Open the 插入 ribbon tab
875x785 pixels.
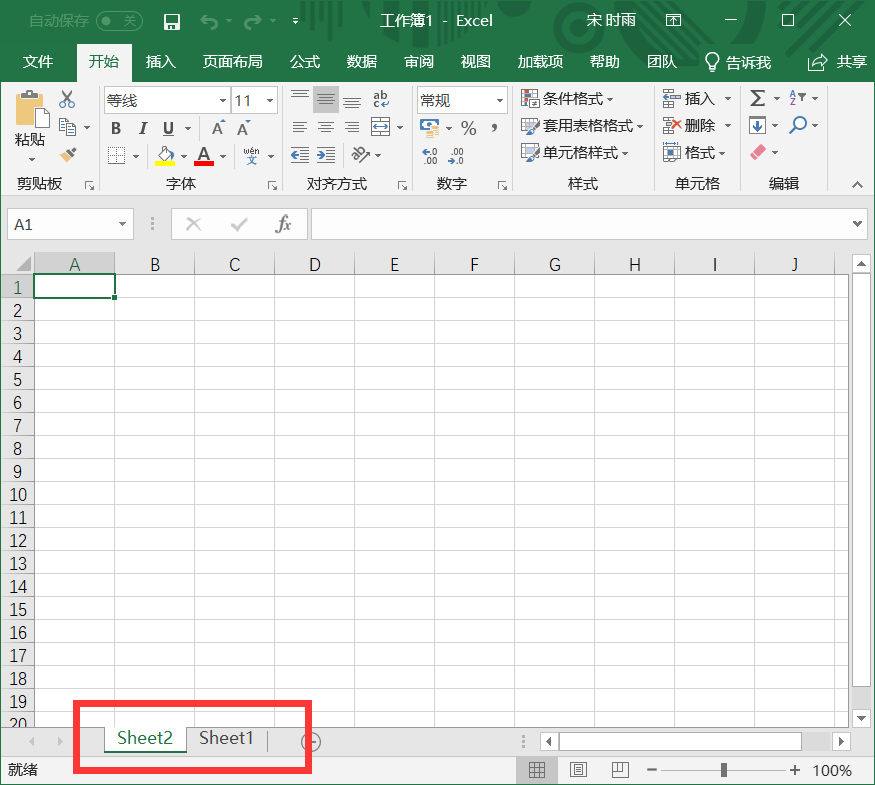[x=160, y=62]
